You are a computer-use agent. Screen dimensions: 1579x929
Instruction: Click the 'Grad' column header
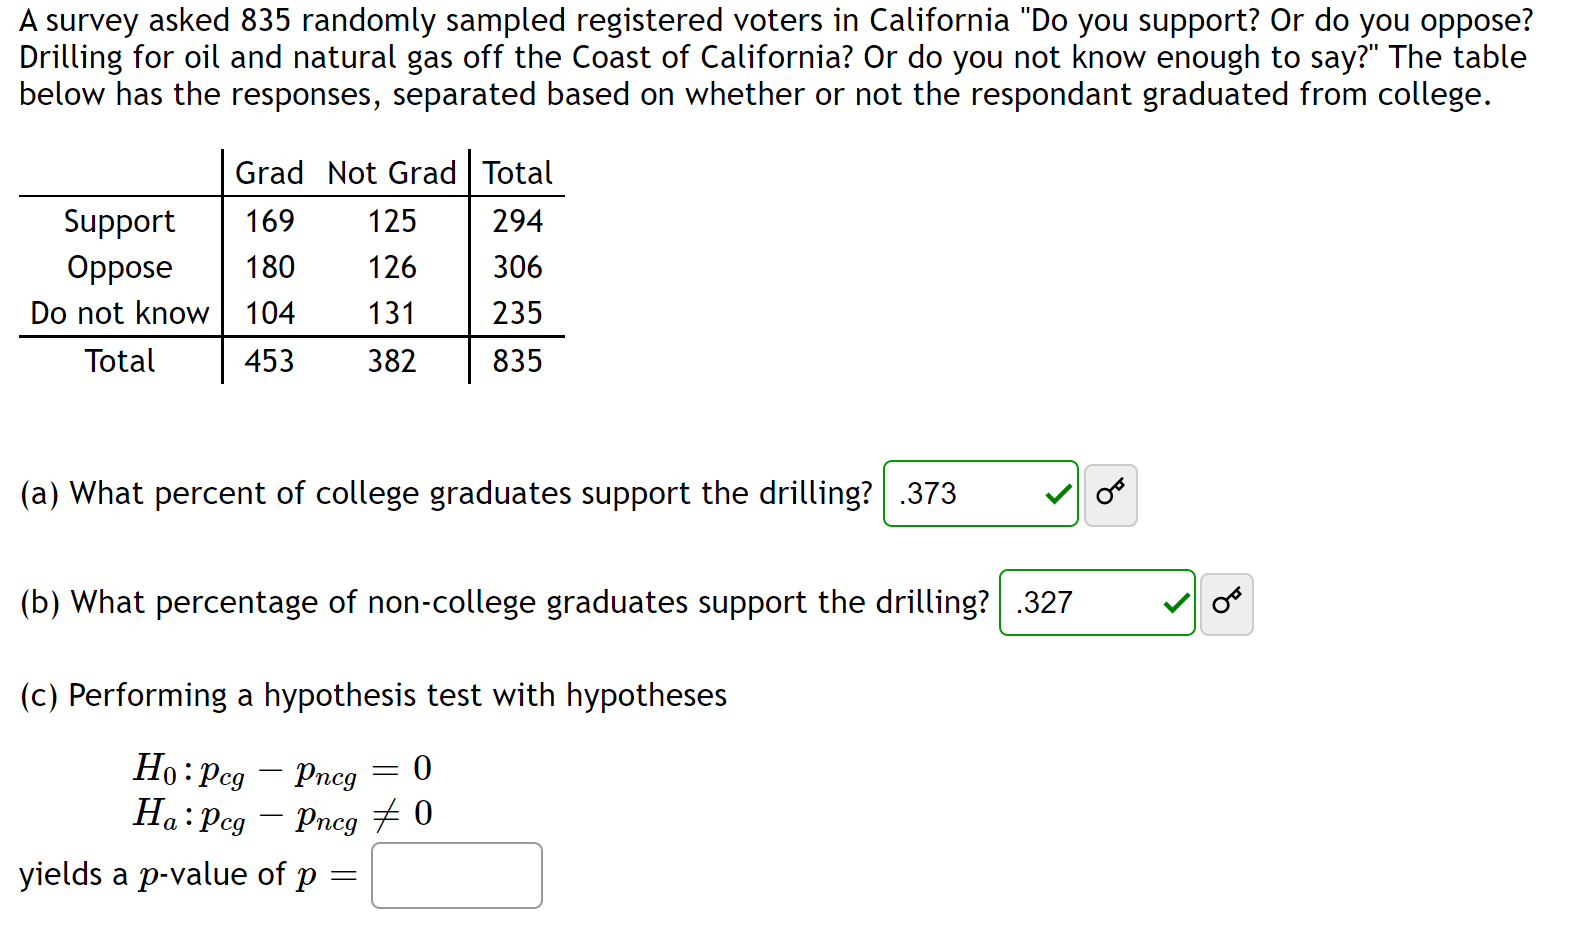pyautogui.click(x=267, y=172)
